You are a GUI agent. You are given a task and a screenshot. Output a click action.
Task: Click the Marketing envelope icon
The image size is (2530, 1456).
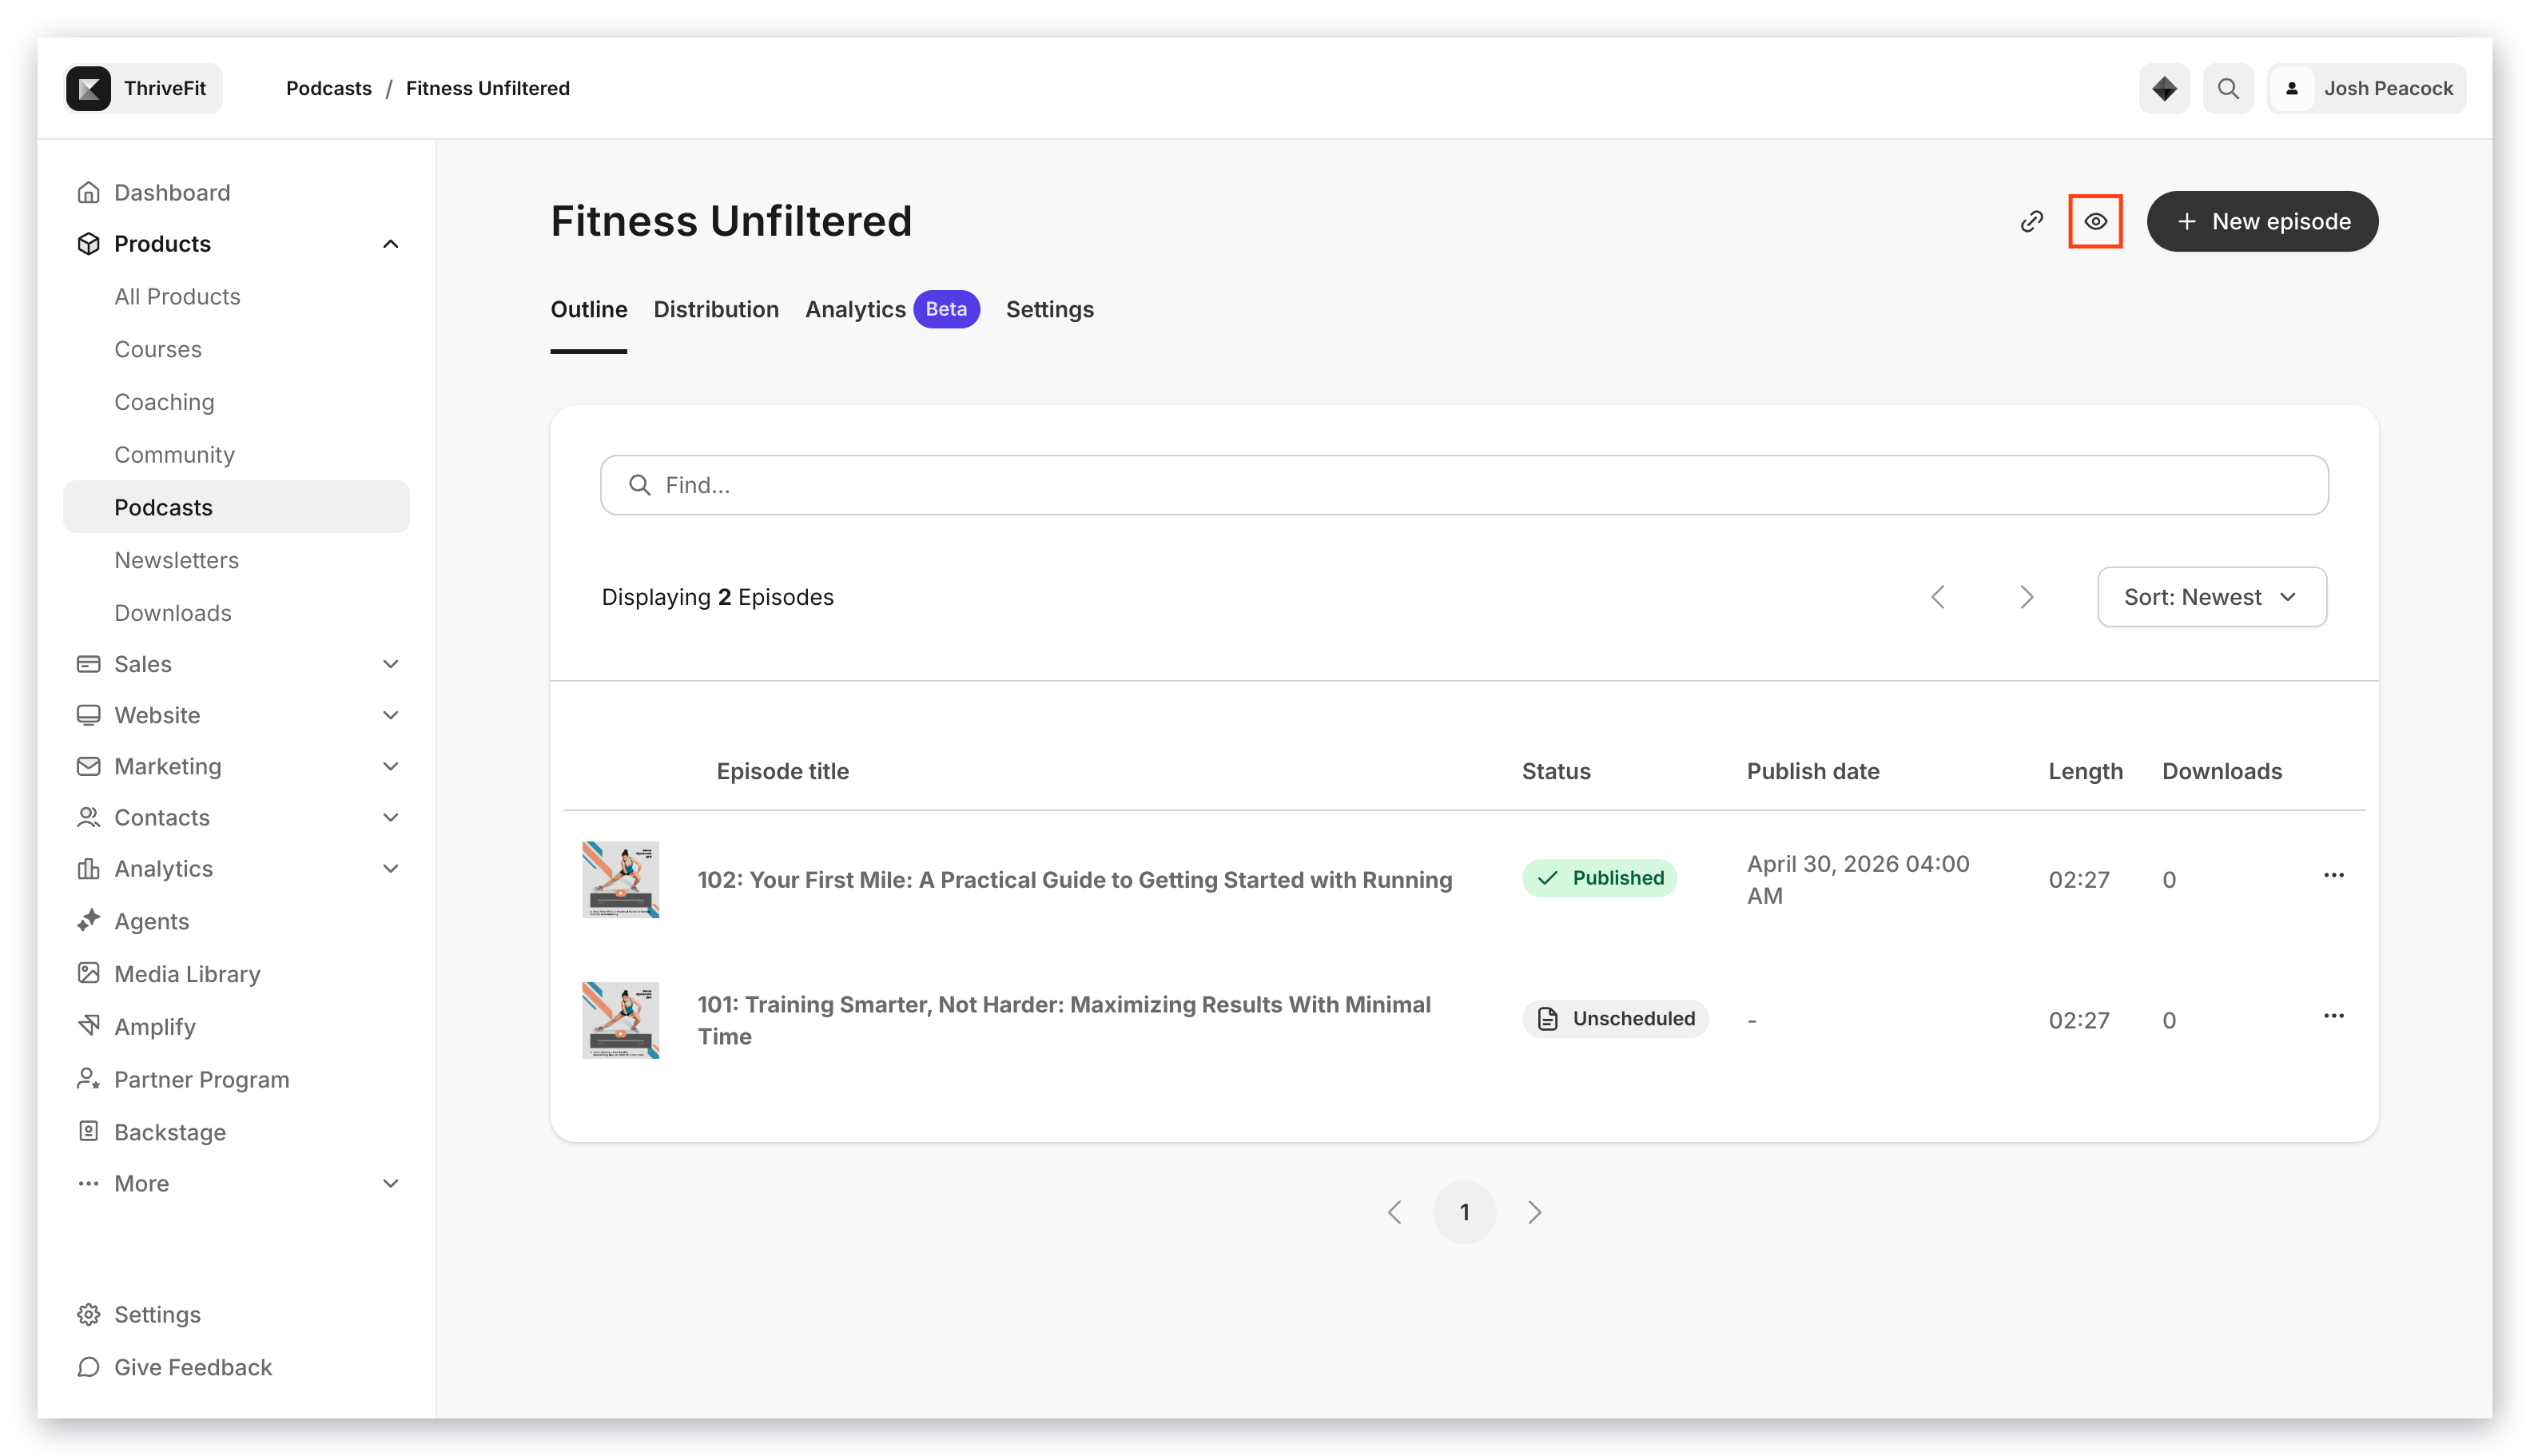(x=88, y=766)
